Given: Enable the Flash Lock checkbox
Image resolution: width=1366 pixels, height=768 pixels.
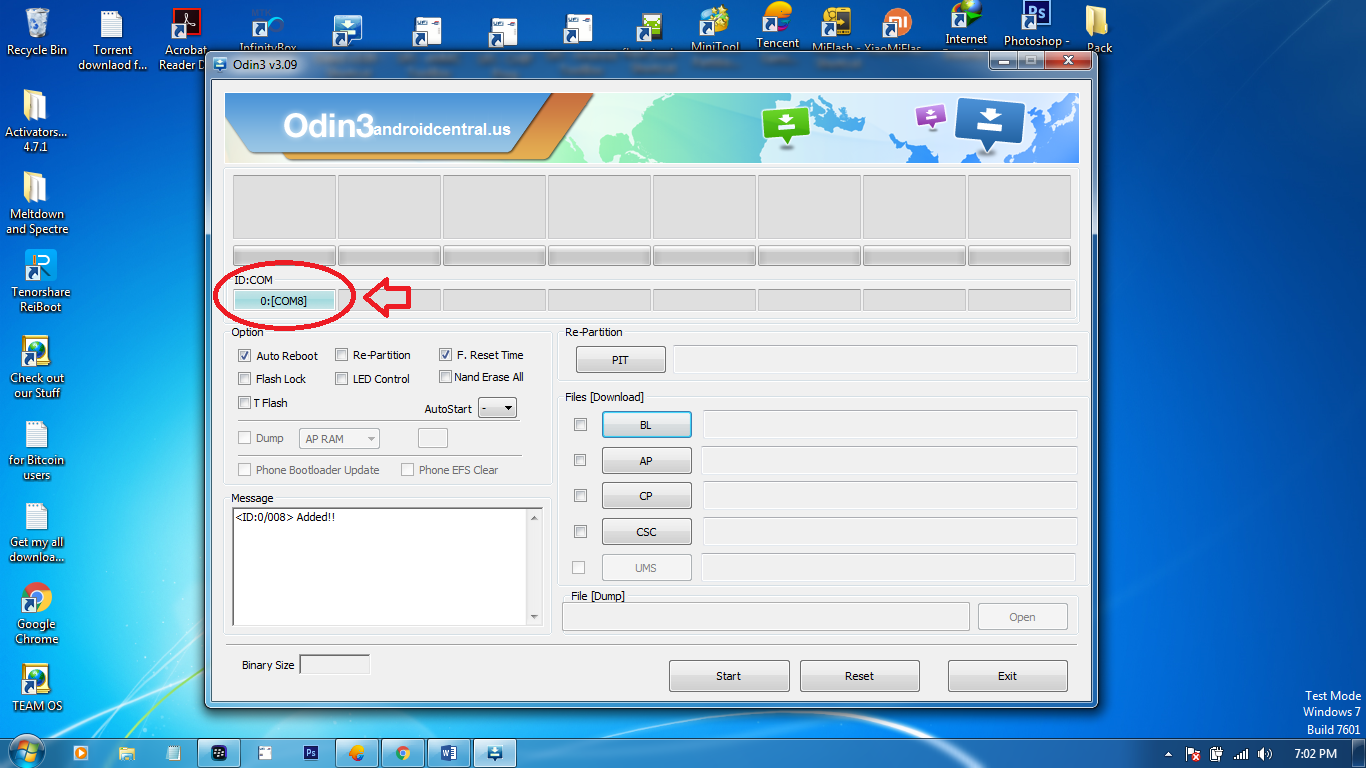Looking at the screenshot, I should (x=244, y=379).
